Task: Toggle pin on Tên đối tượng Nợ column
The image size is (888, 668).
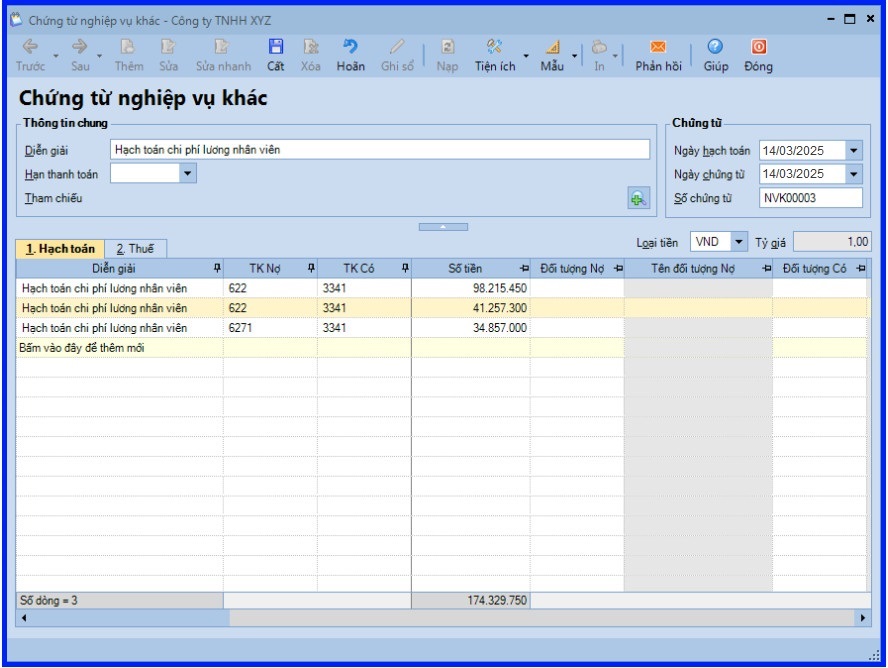Action: tap(767, 268)
